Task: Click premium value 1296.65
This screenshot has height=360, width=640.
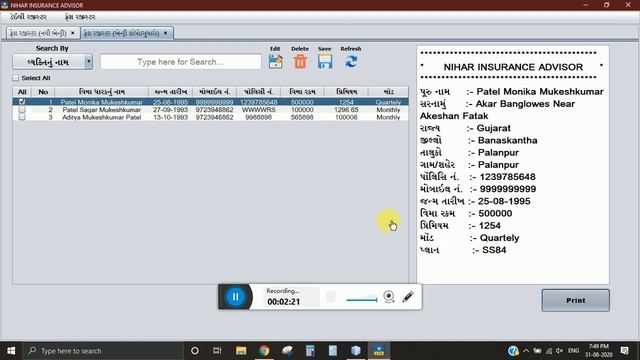Action: pyautogui.click(x=346, y=110)
